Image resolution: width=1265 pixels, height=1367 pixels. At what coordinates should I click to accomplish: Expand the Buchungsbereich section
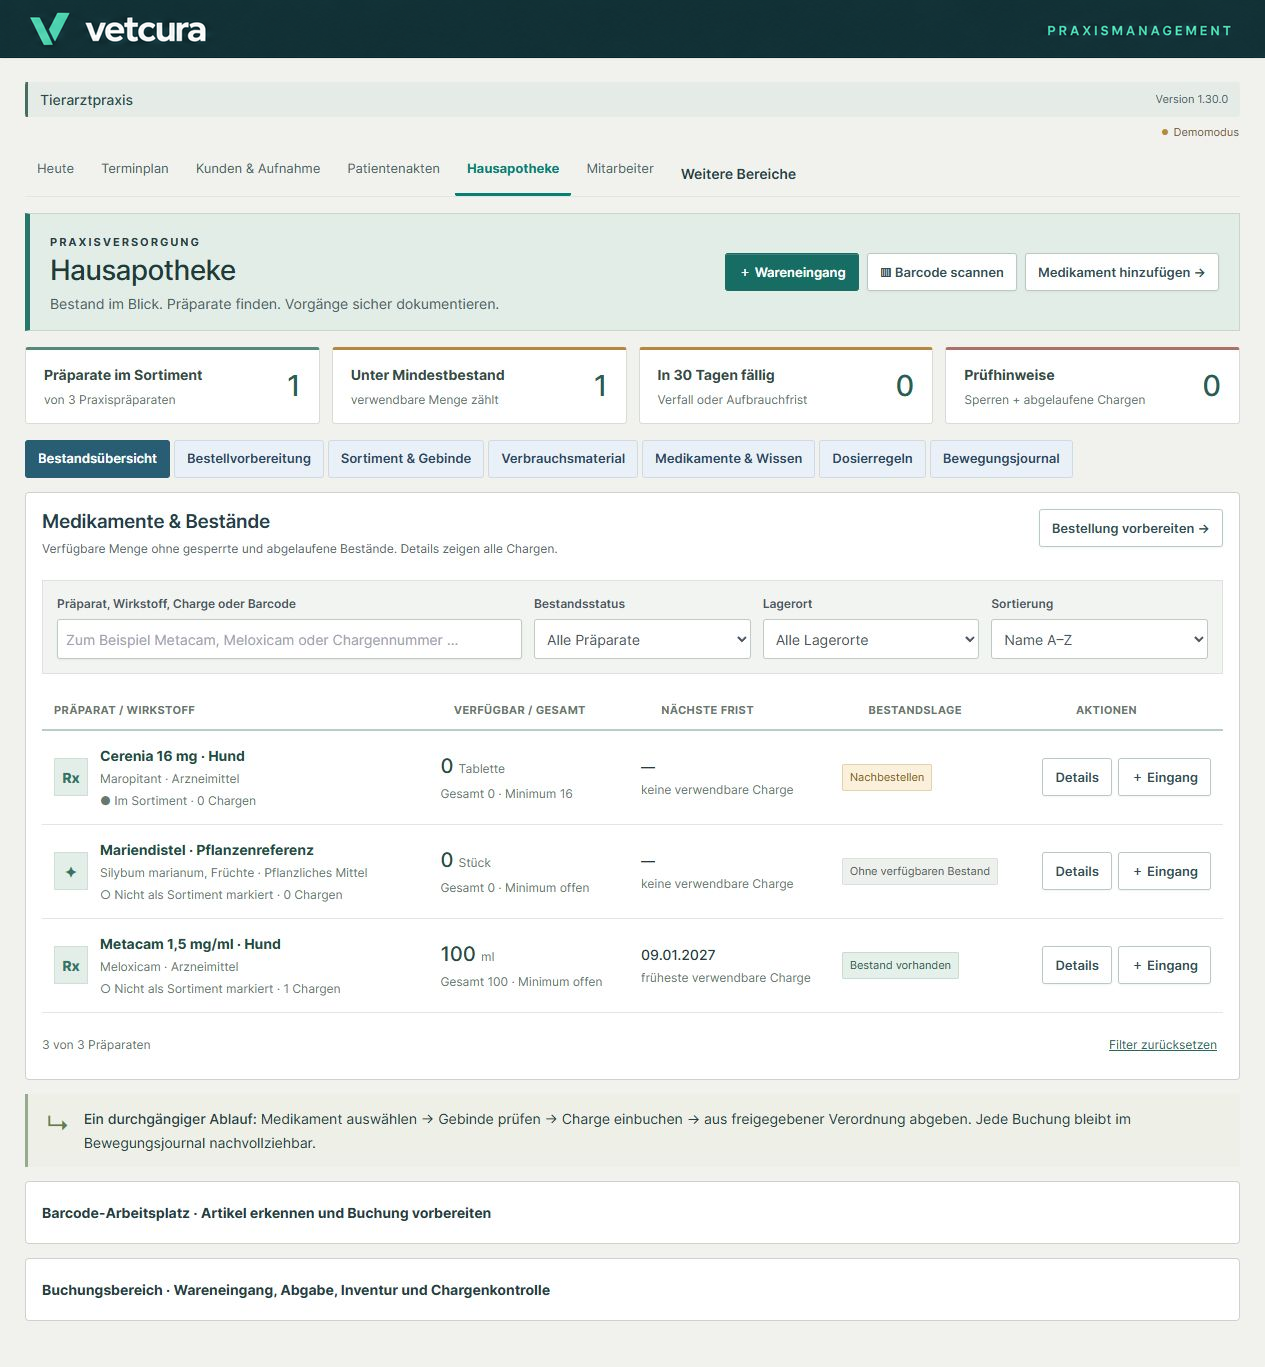point(632,1290)
